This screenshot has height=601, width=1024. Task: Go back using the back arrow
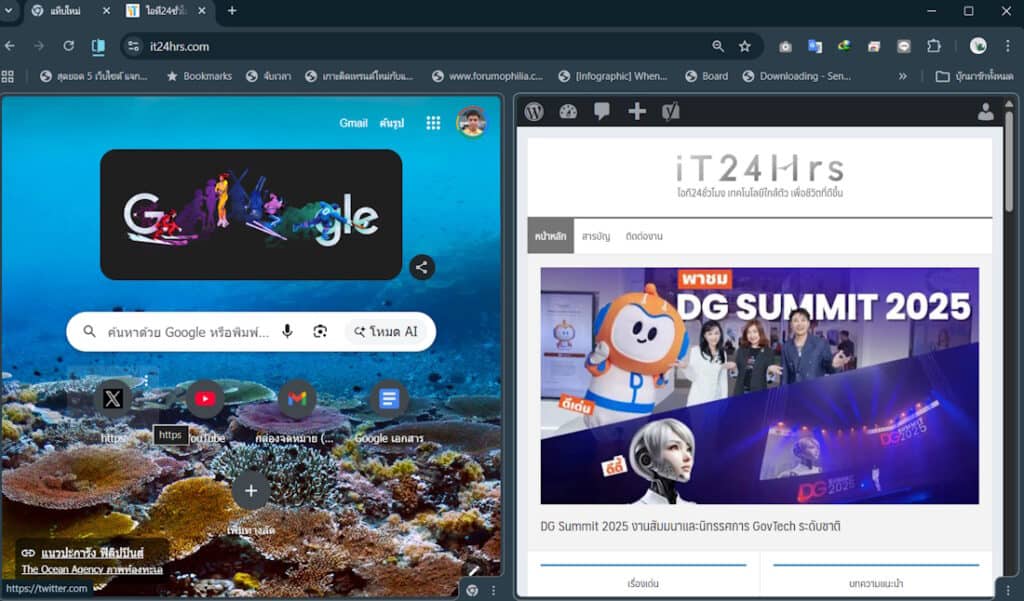(x=10, y=46)
